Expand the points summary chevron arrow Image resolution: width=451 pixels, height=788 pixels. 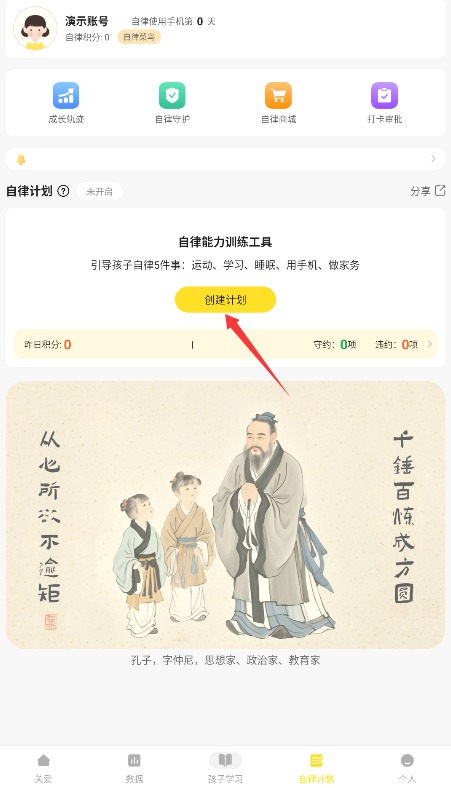click(x=430, y=344)
